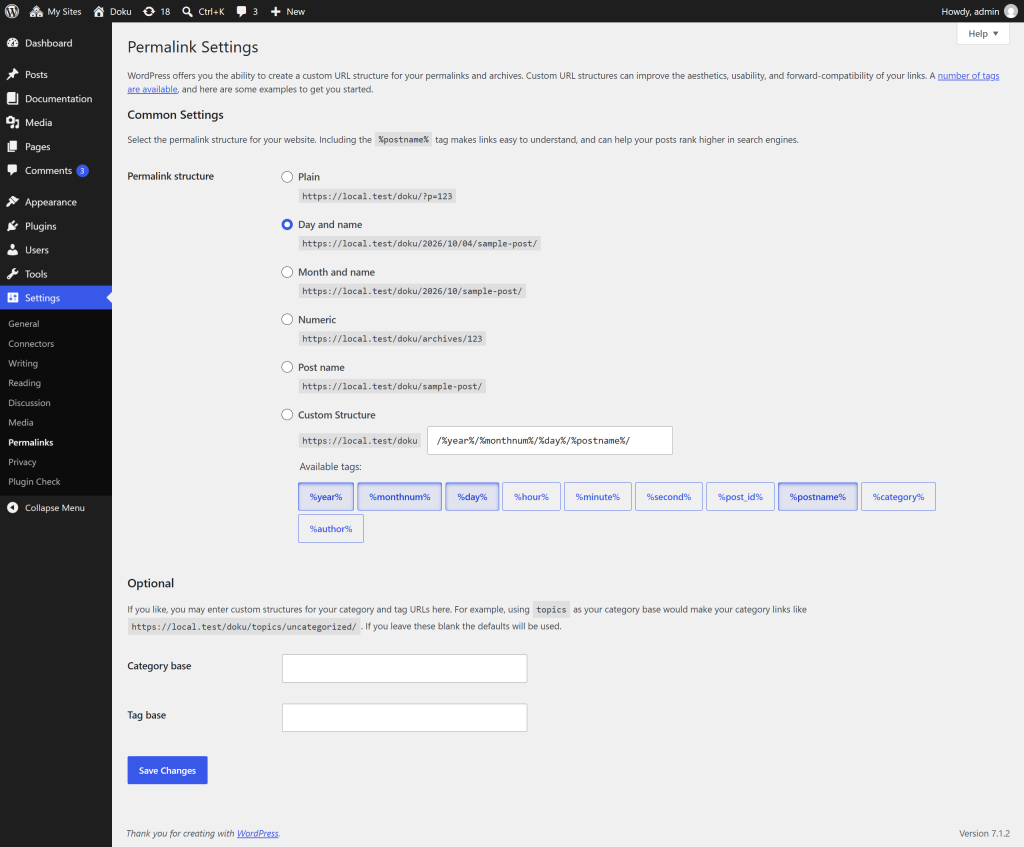The height and width of the screenshot is (847, 1024).
Task: Click the Plugins plug icon
Action: click(x=12, y=226)
